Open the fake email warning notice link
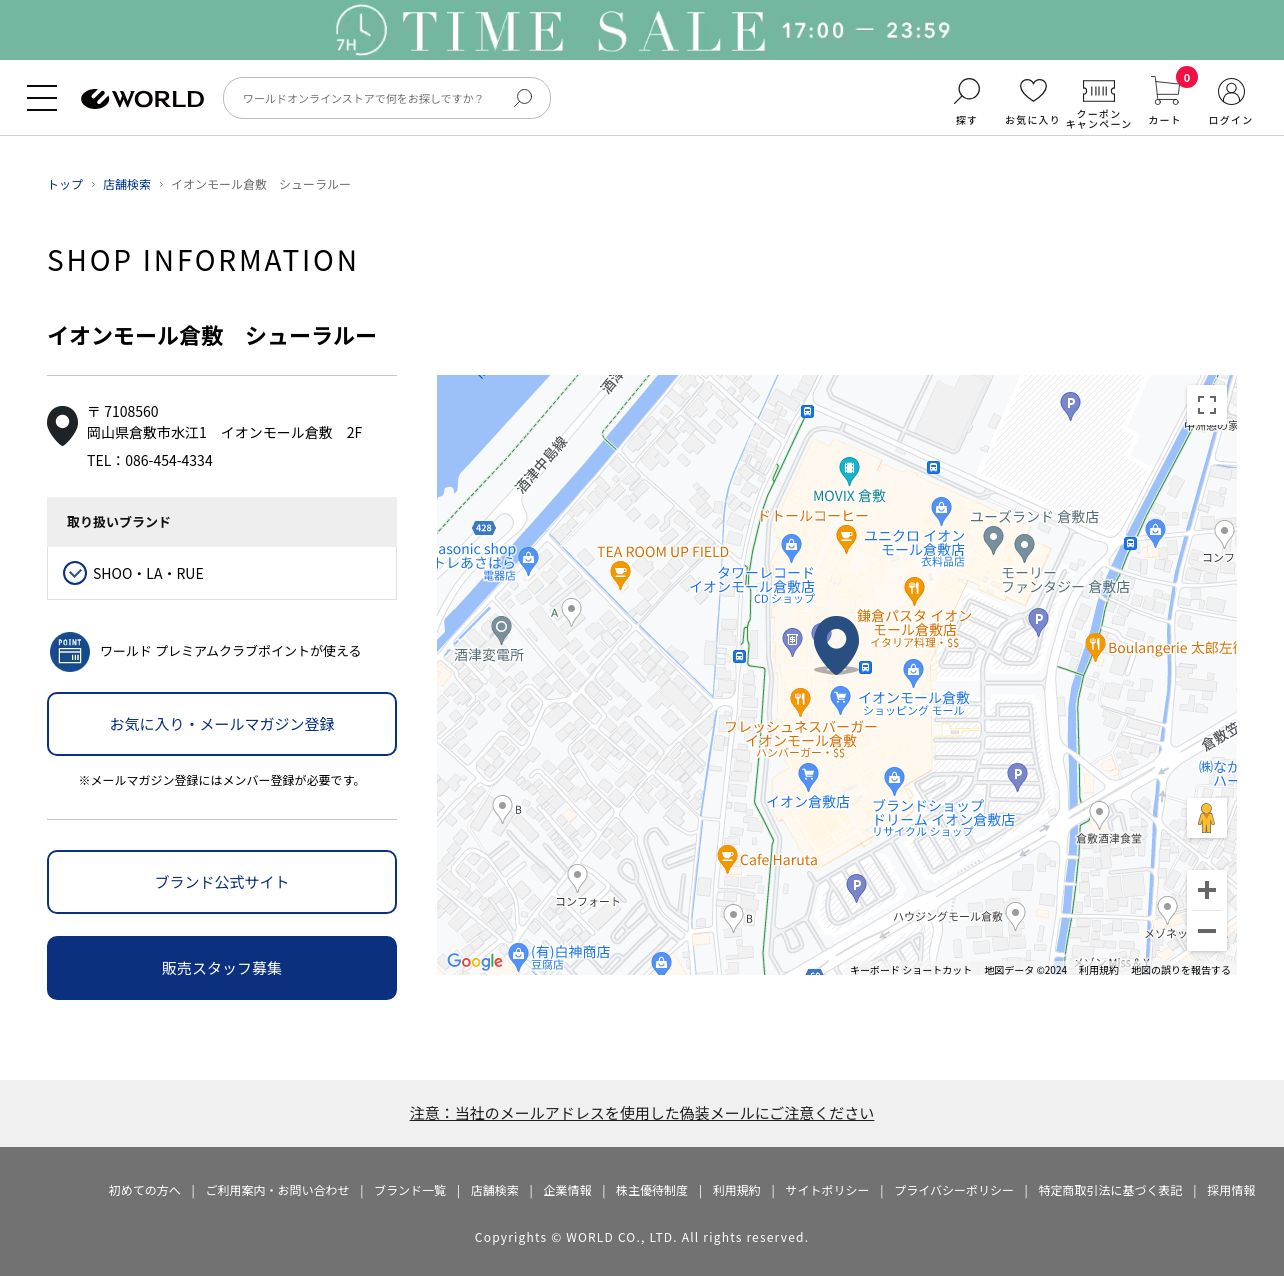 642,1113
